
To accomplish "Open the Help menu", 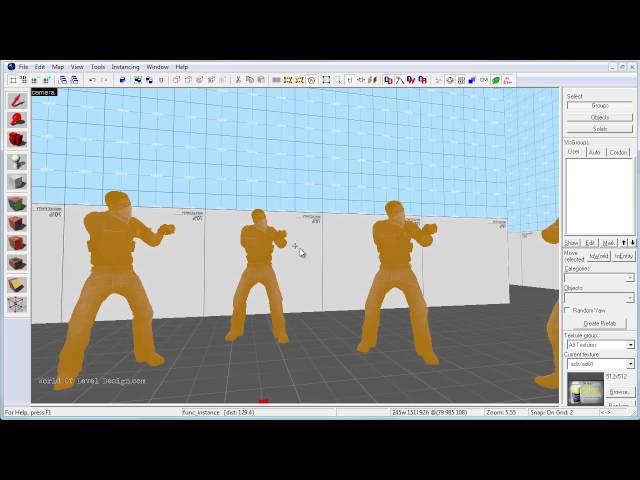I will 182,67.
